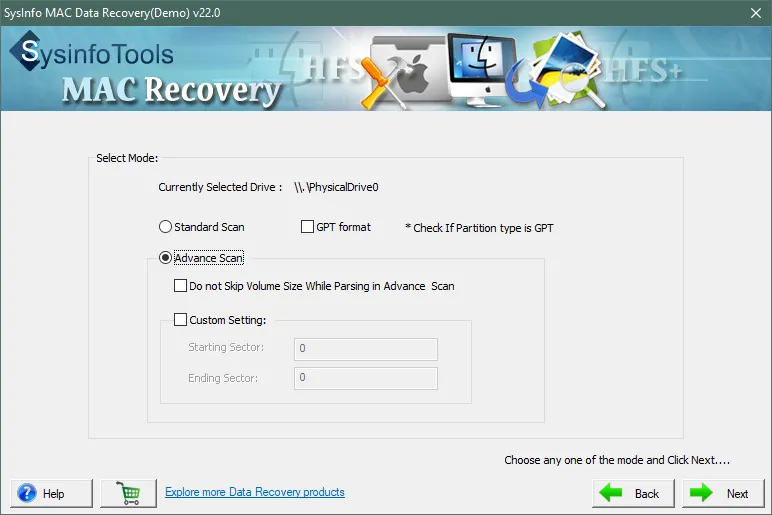Select the Standard Scan radio option
The height and width of the screenshot is (515, 772).
(166, 227)
